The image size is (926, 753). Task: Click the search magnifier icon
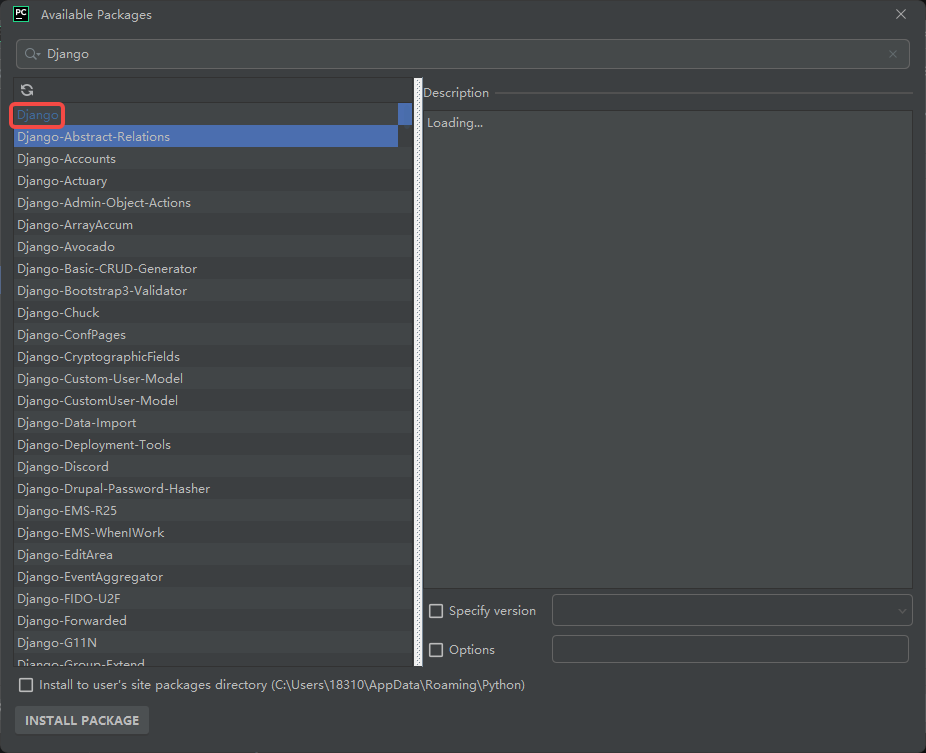32,54
